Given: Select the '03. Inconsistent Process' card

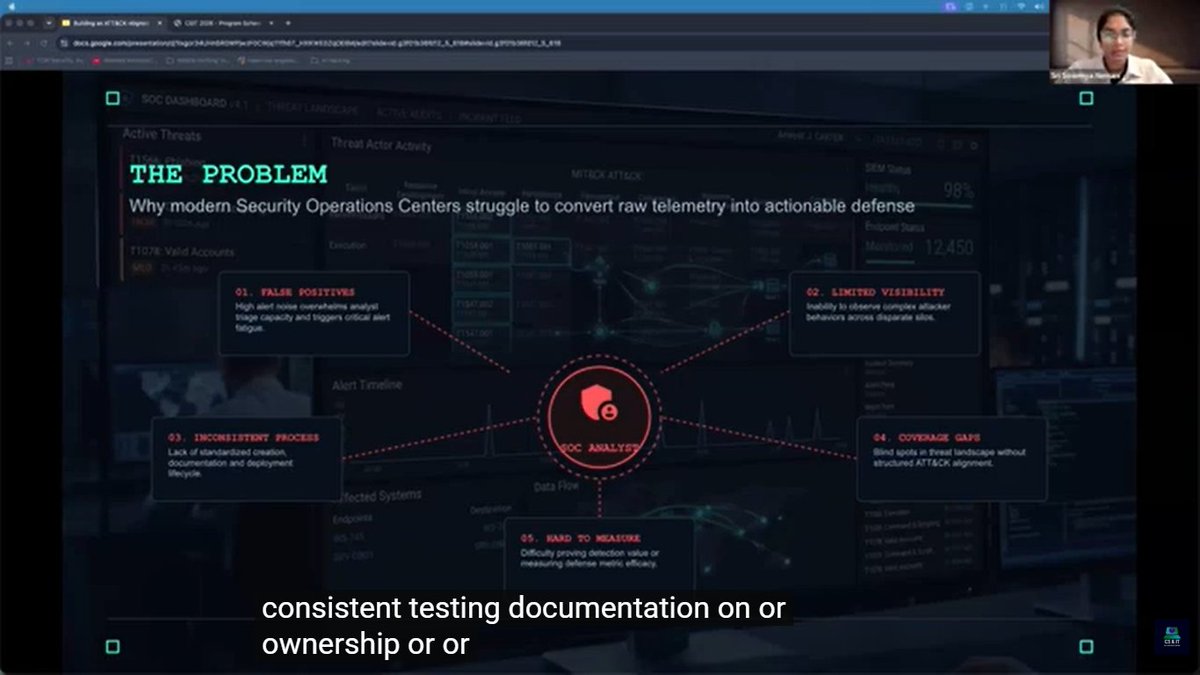Looking at the screenshot, I should point(247,459).
